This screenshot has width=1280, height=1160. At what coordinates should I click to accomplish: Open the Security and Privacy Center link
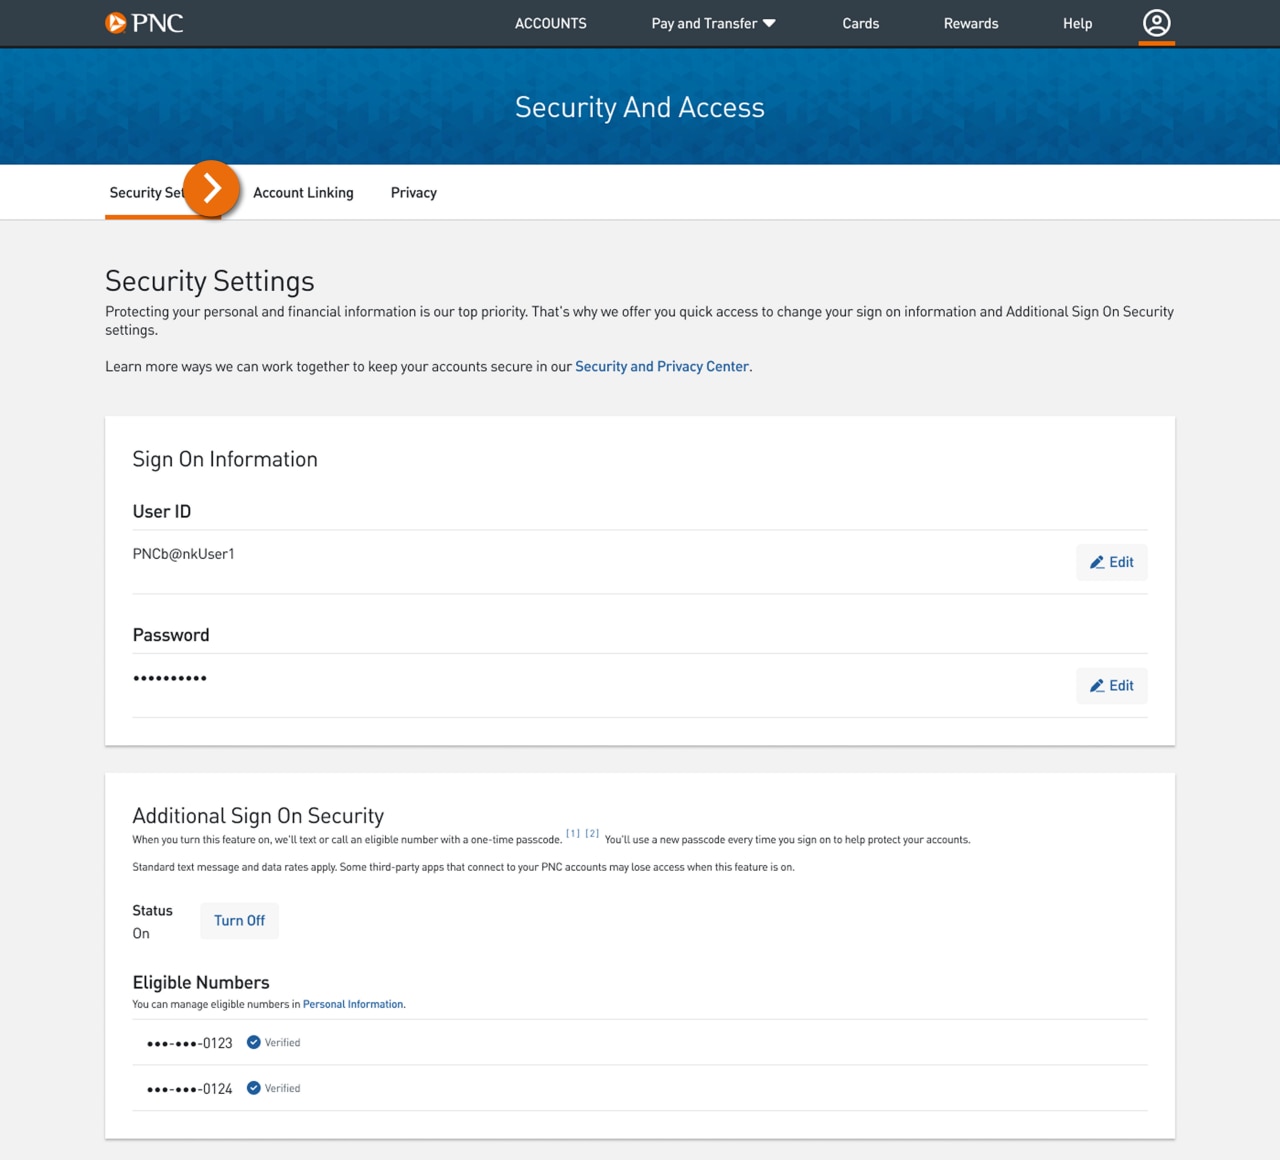(662, 366)
